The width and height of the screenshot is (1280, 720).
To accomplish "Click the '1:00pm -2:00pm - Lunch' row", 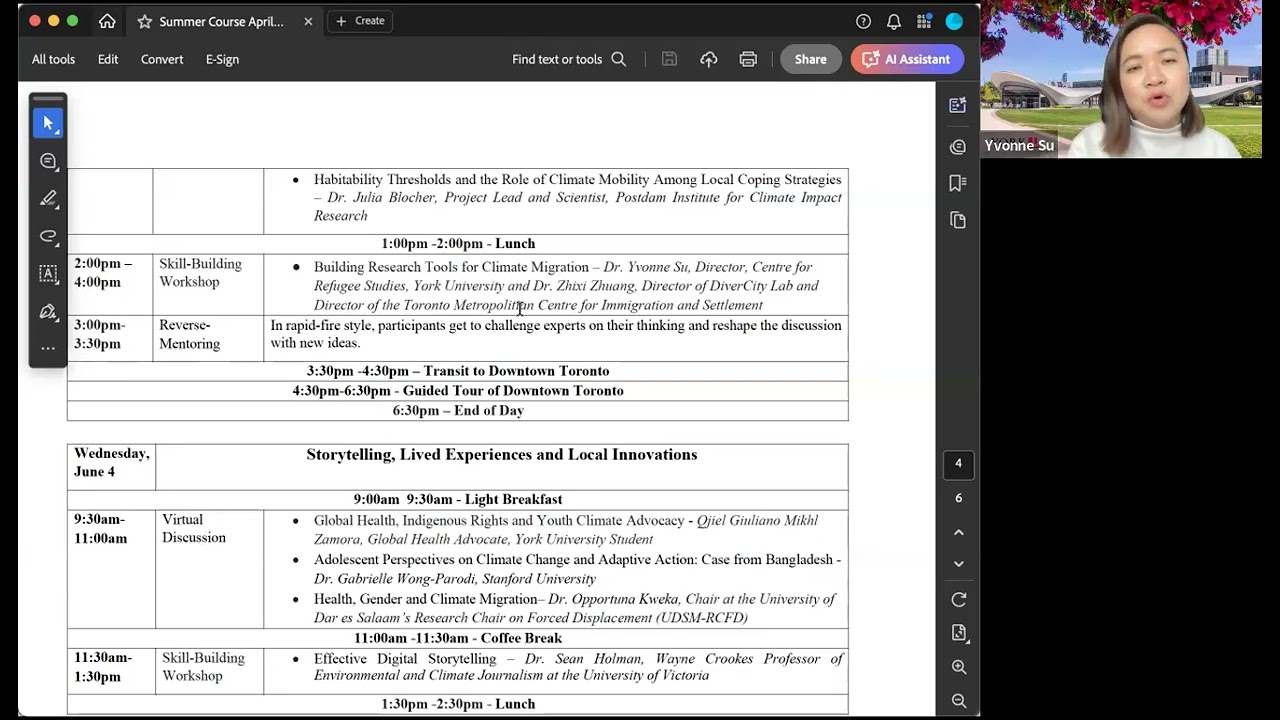I will [x=458, y=244].
